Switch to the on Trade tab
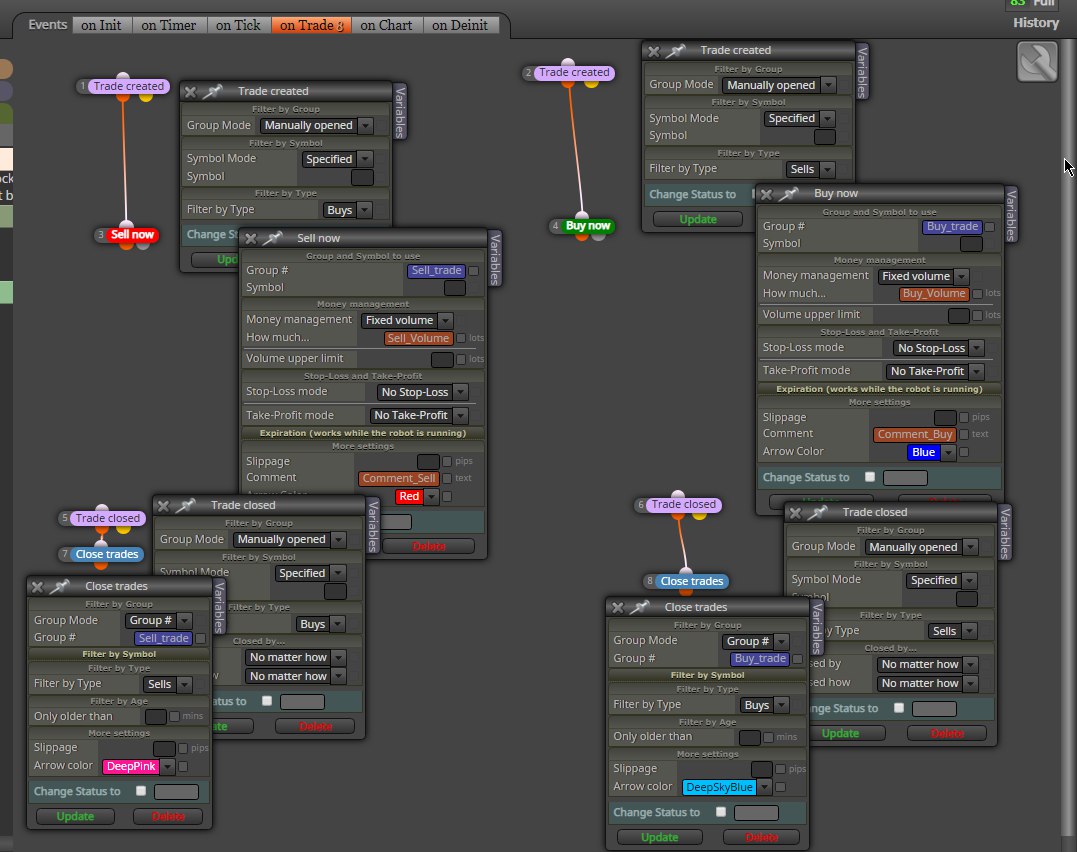Image resolution: width=1077 pixels, height=852 pixels. 311,25
